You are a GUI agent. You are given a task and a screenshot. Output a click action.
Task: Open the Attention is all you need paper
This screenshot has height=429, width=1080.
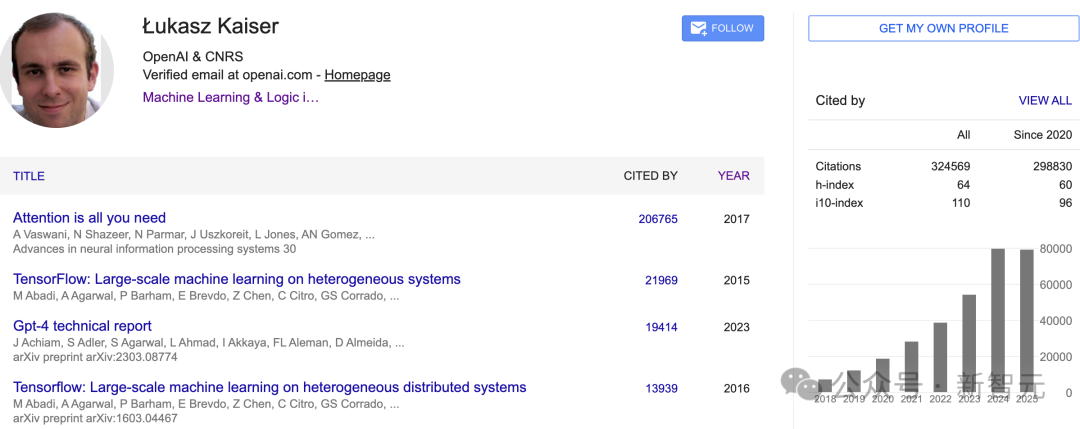point(89,218)
